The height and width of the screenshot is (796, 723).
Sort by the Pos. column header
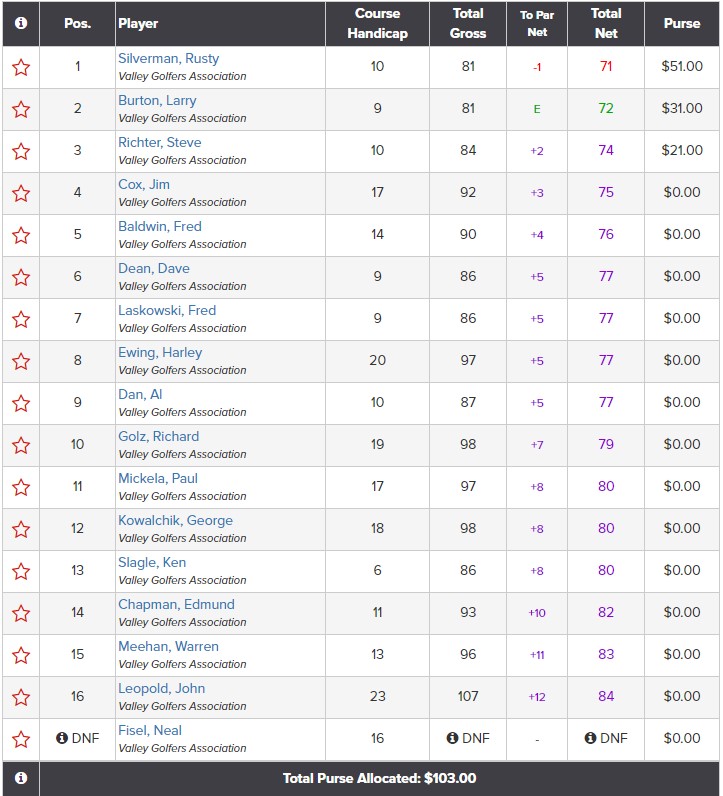[x=77, y=23]
